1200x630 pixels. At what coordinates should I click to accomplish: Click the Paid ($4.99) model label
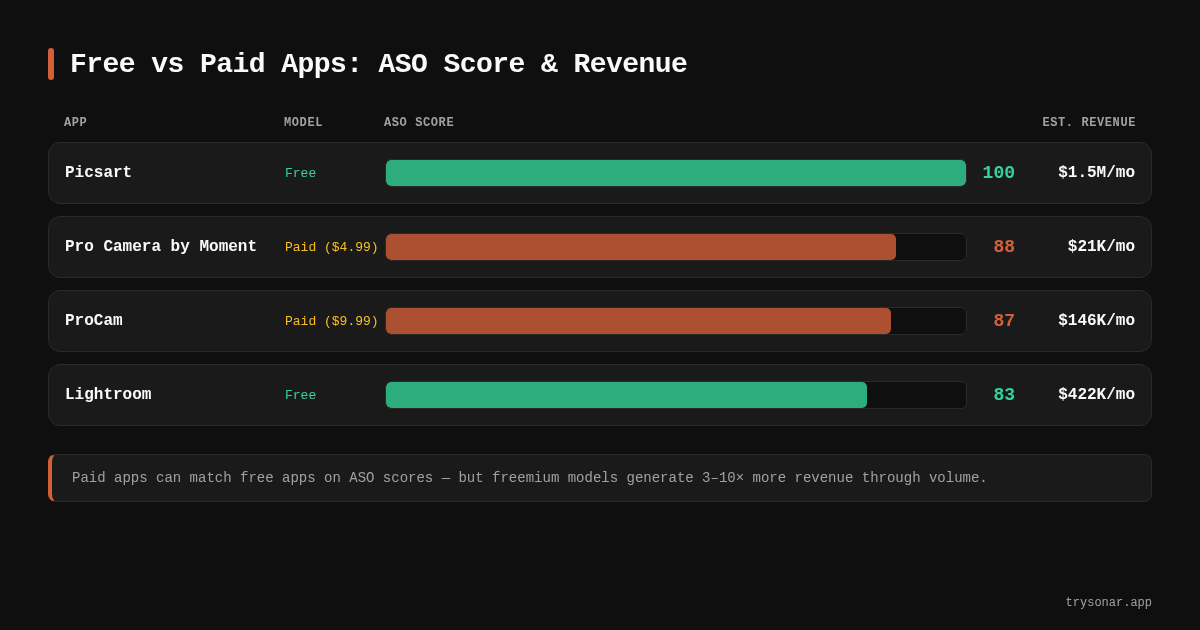point(332,247)
